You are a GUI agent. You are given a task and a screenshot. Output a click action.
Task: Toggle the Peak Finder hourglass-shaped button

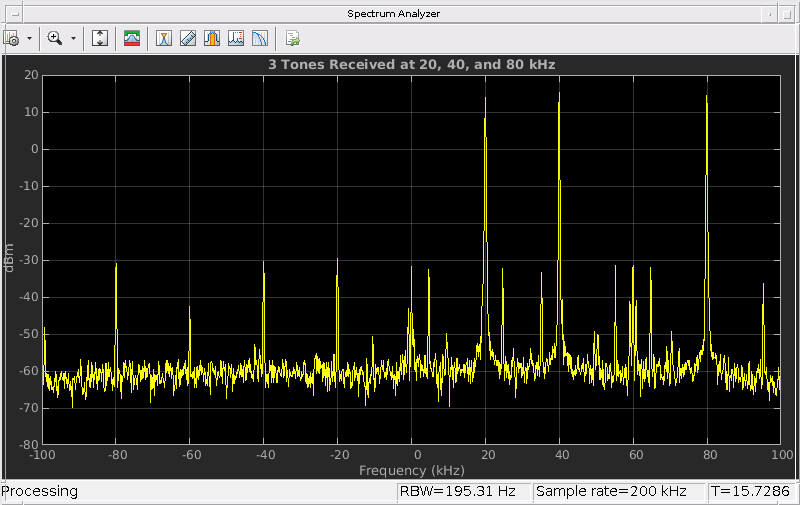pyautogui.click(x=163, y=38)
